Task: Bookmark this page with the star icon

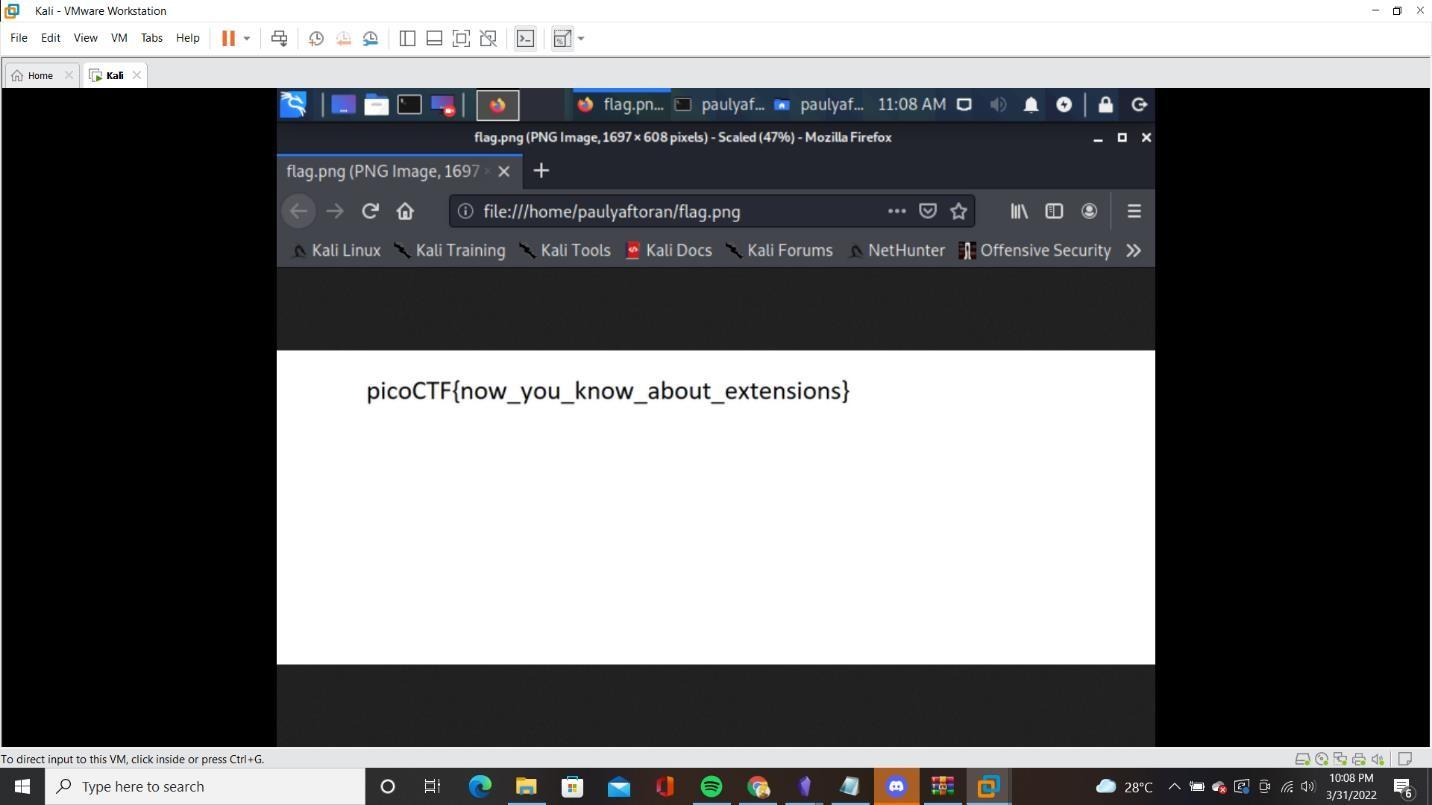Action: click(x=959, y=211)
